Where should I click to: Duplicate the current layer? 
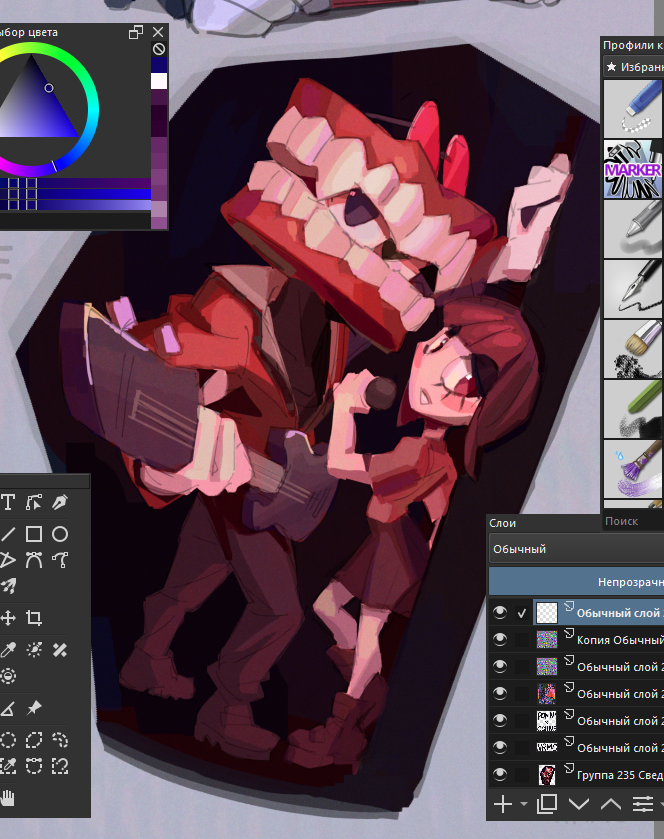(x=547, y=804)
